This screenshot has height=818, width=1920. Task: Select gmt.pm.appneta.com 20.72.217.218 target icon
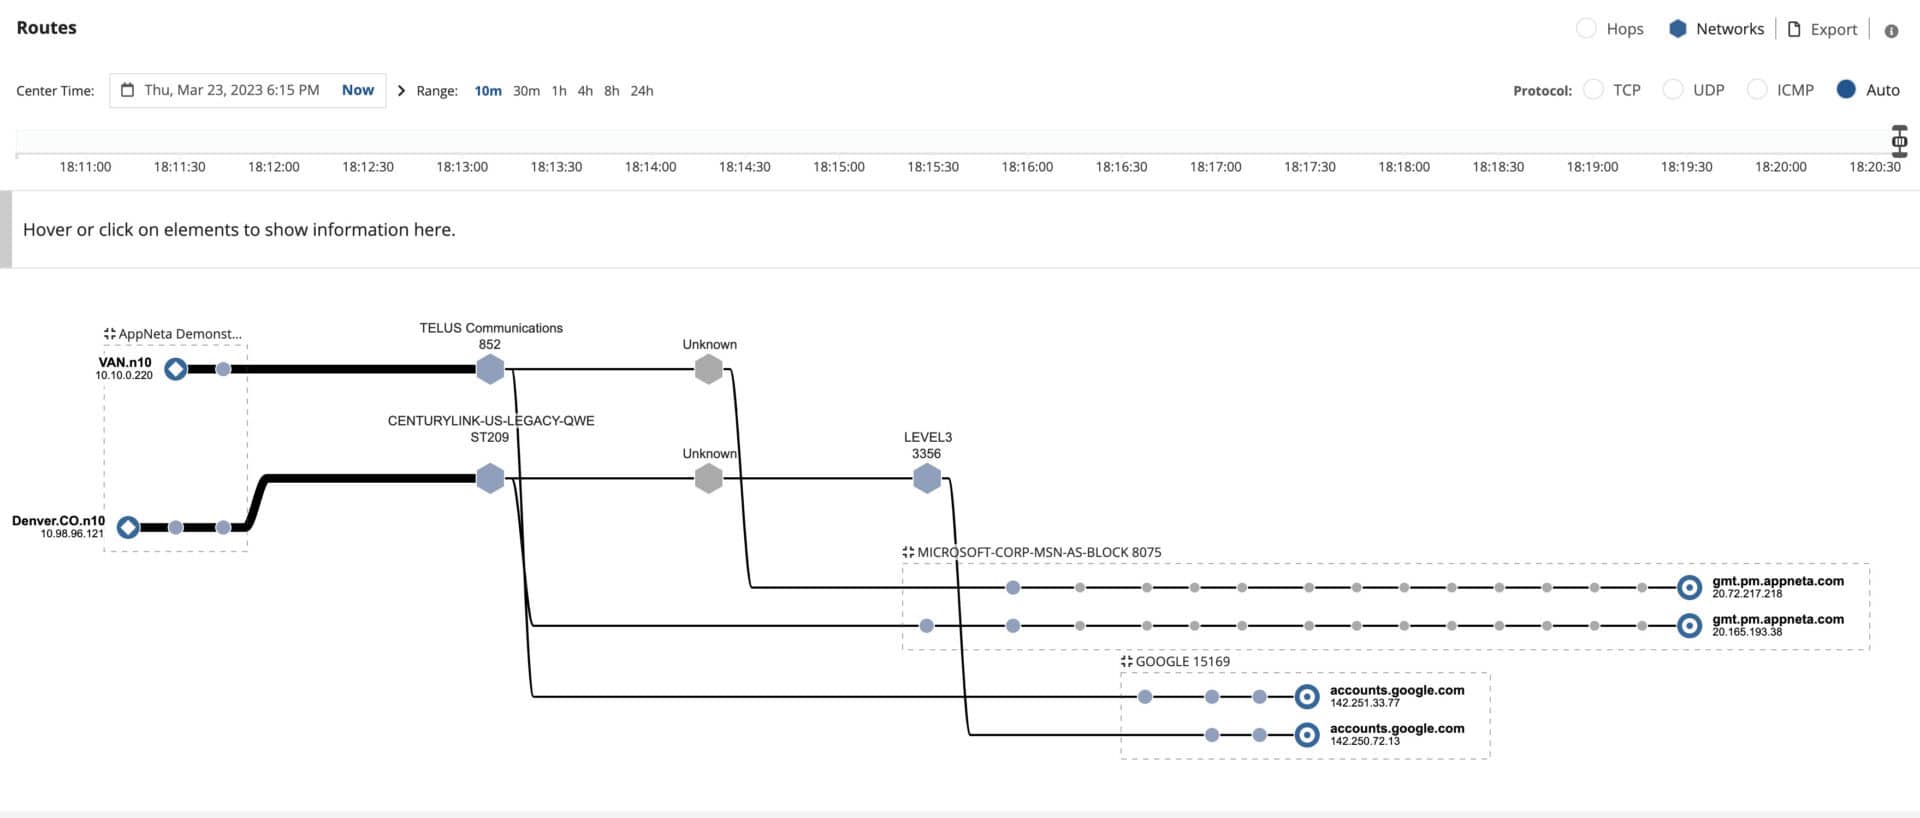pyautogui.click(x=1689, y=587)
